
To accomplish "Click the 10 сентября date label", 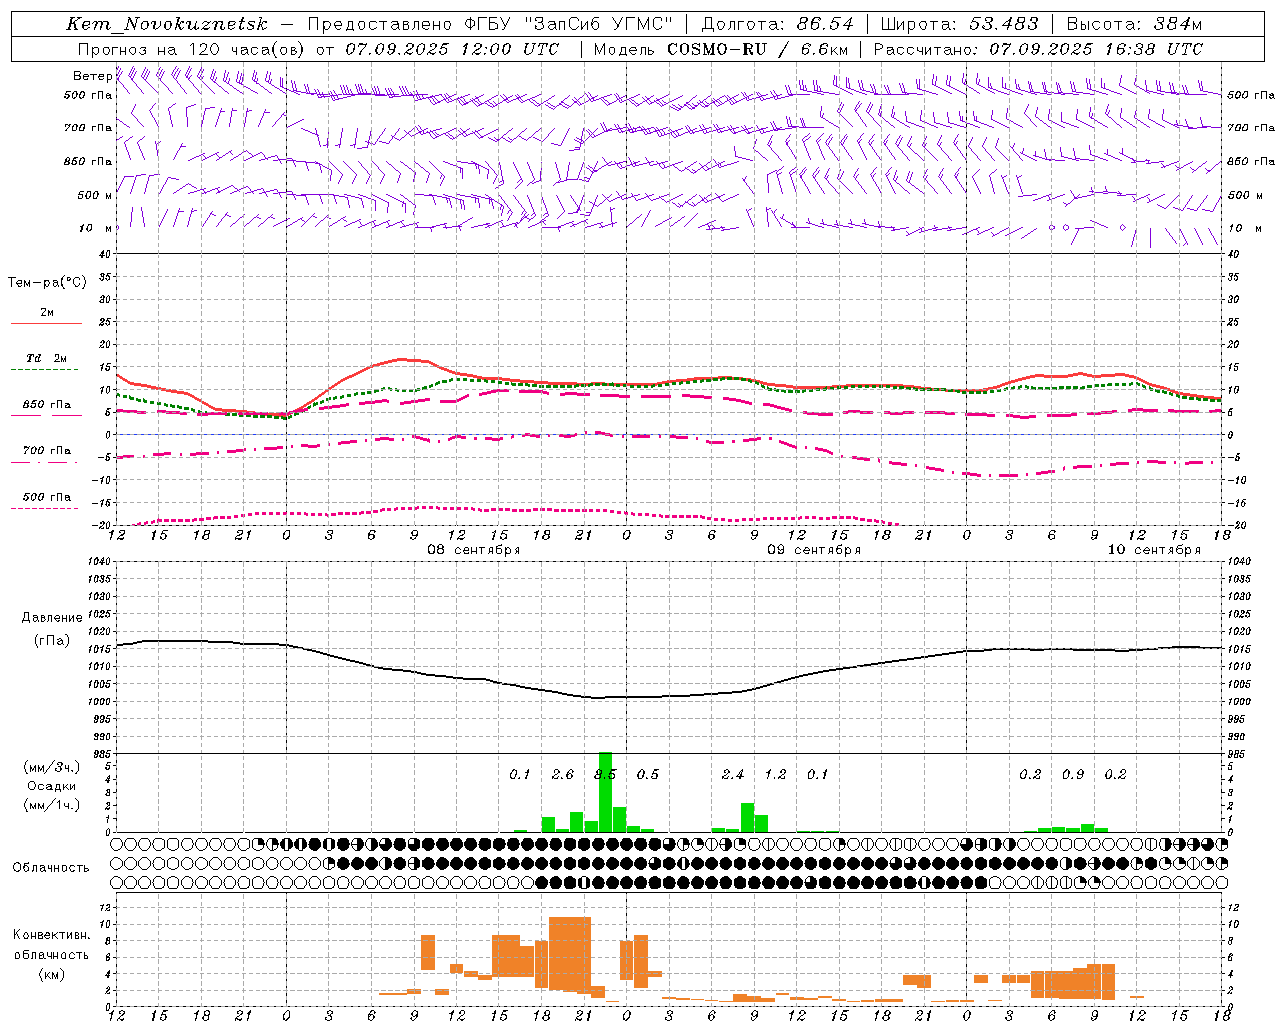I will point(1154,549).
